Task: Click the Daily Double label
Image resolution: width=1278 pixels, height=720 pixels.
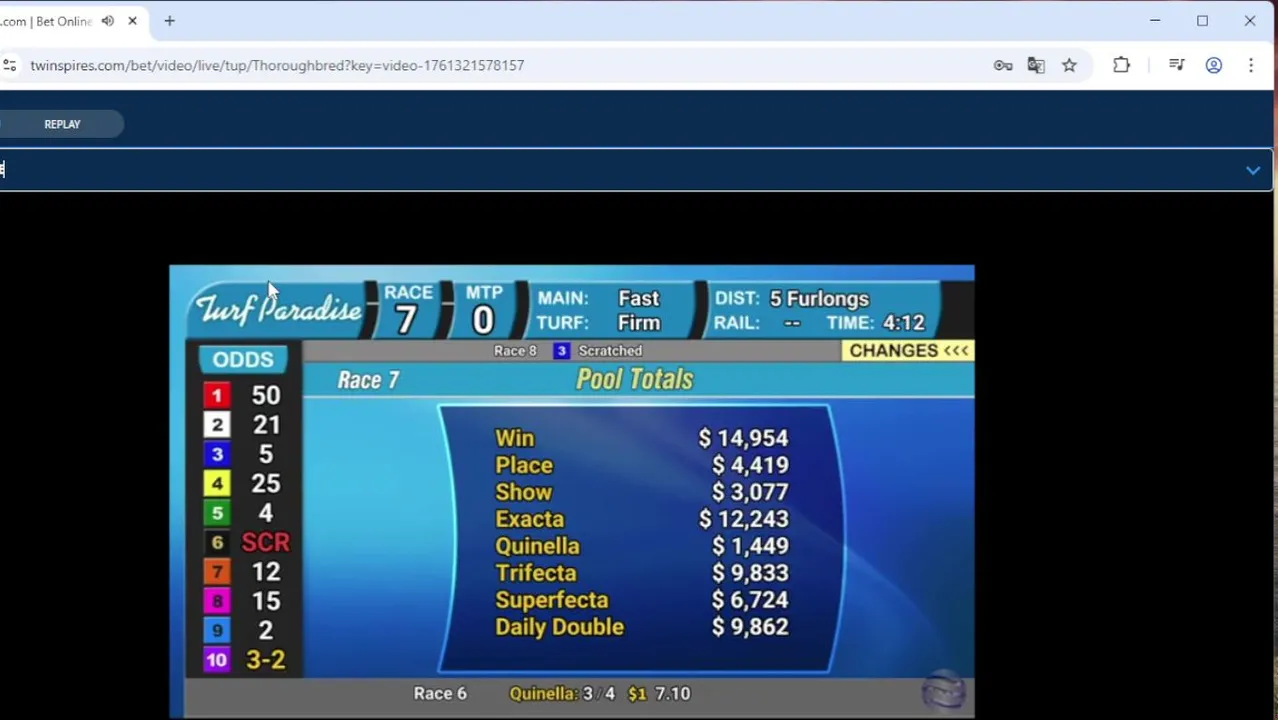Action: tap(560, 627)
